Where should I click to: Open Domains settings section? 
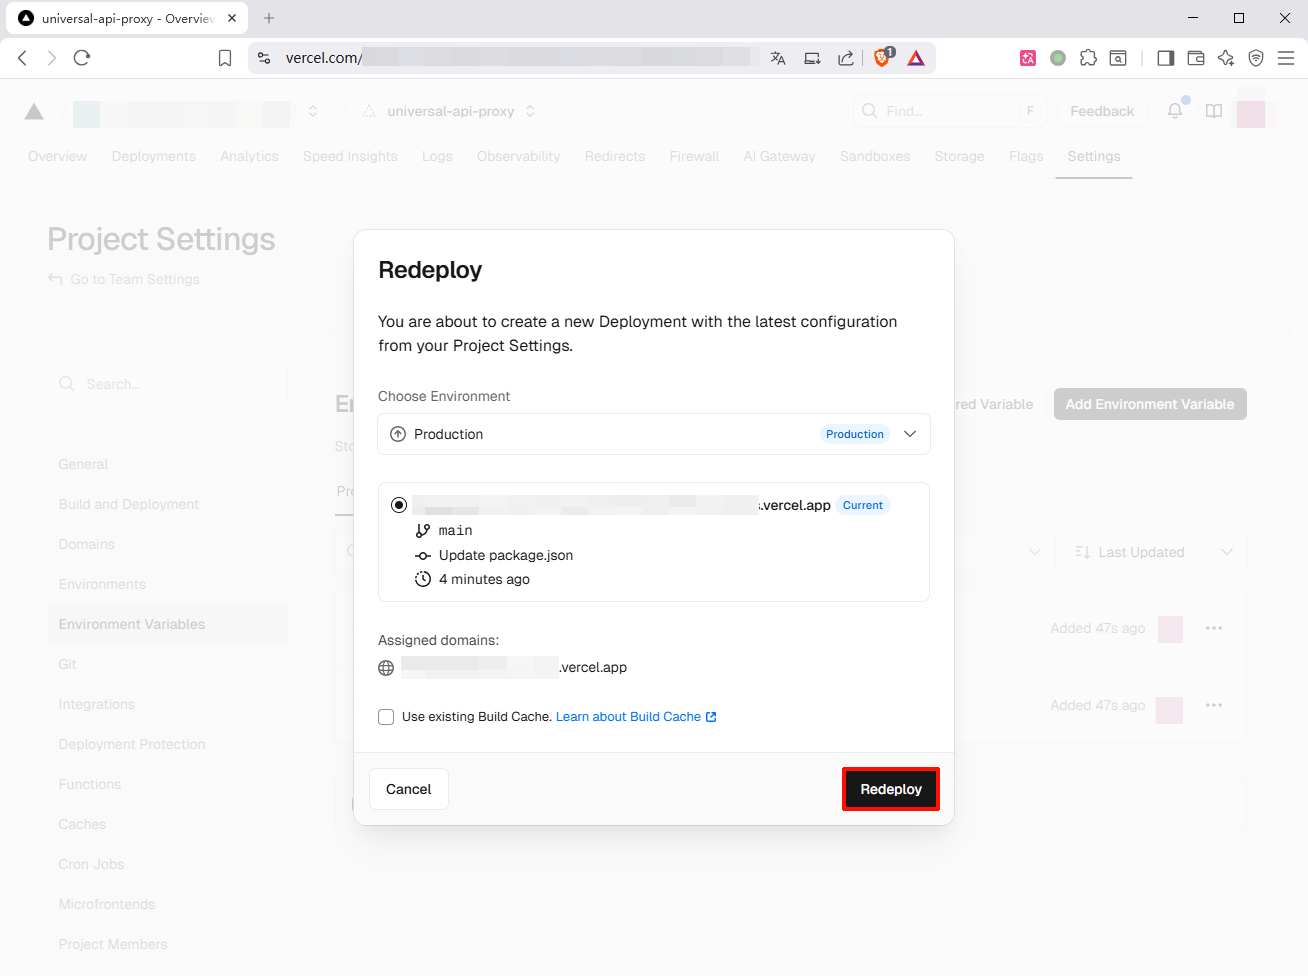click(87, 544)
